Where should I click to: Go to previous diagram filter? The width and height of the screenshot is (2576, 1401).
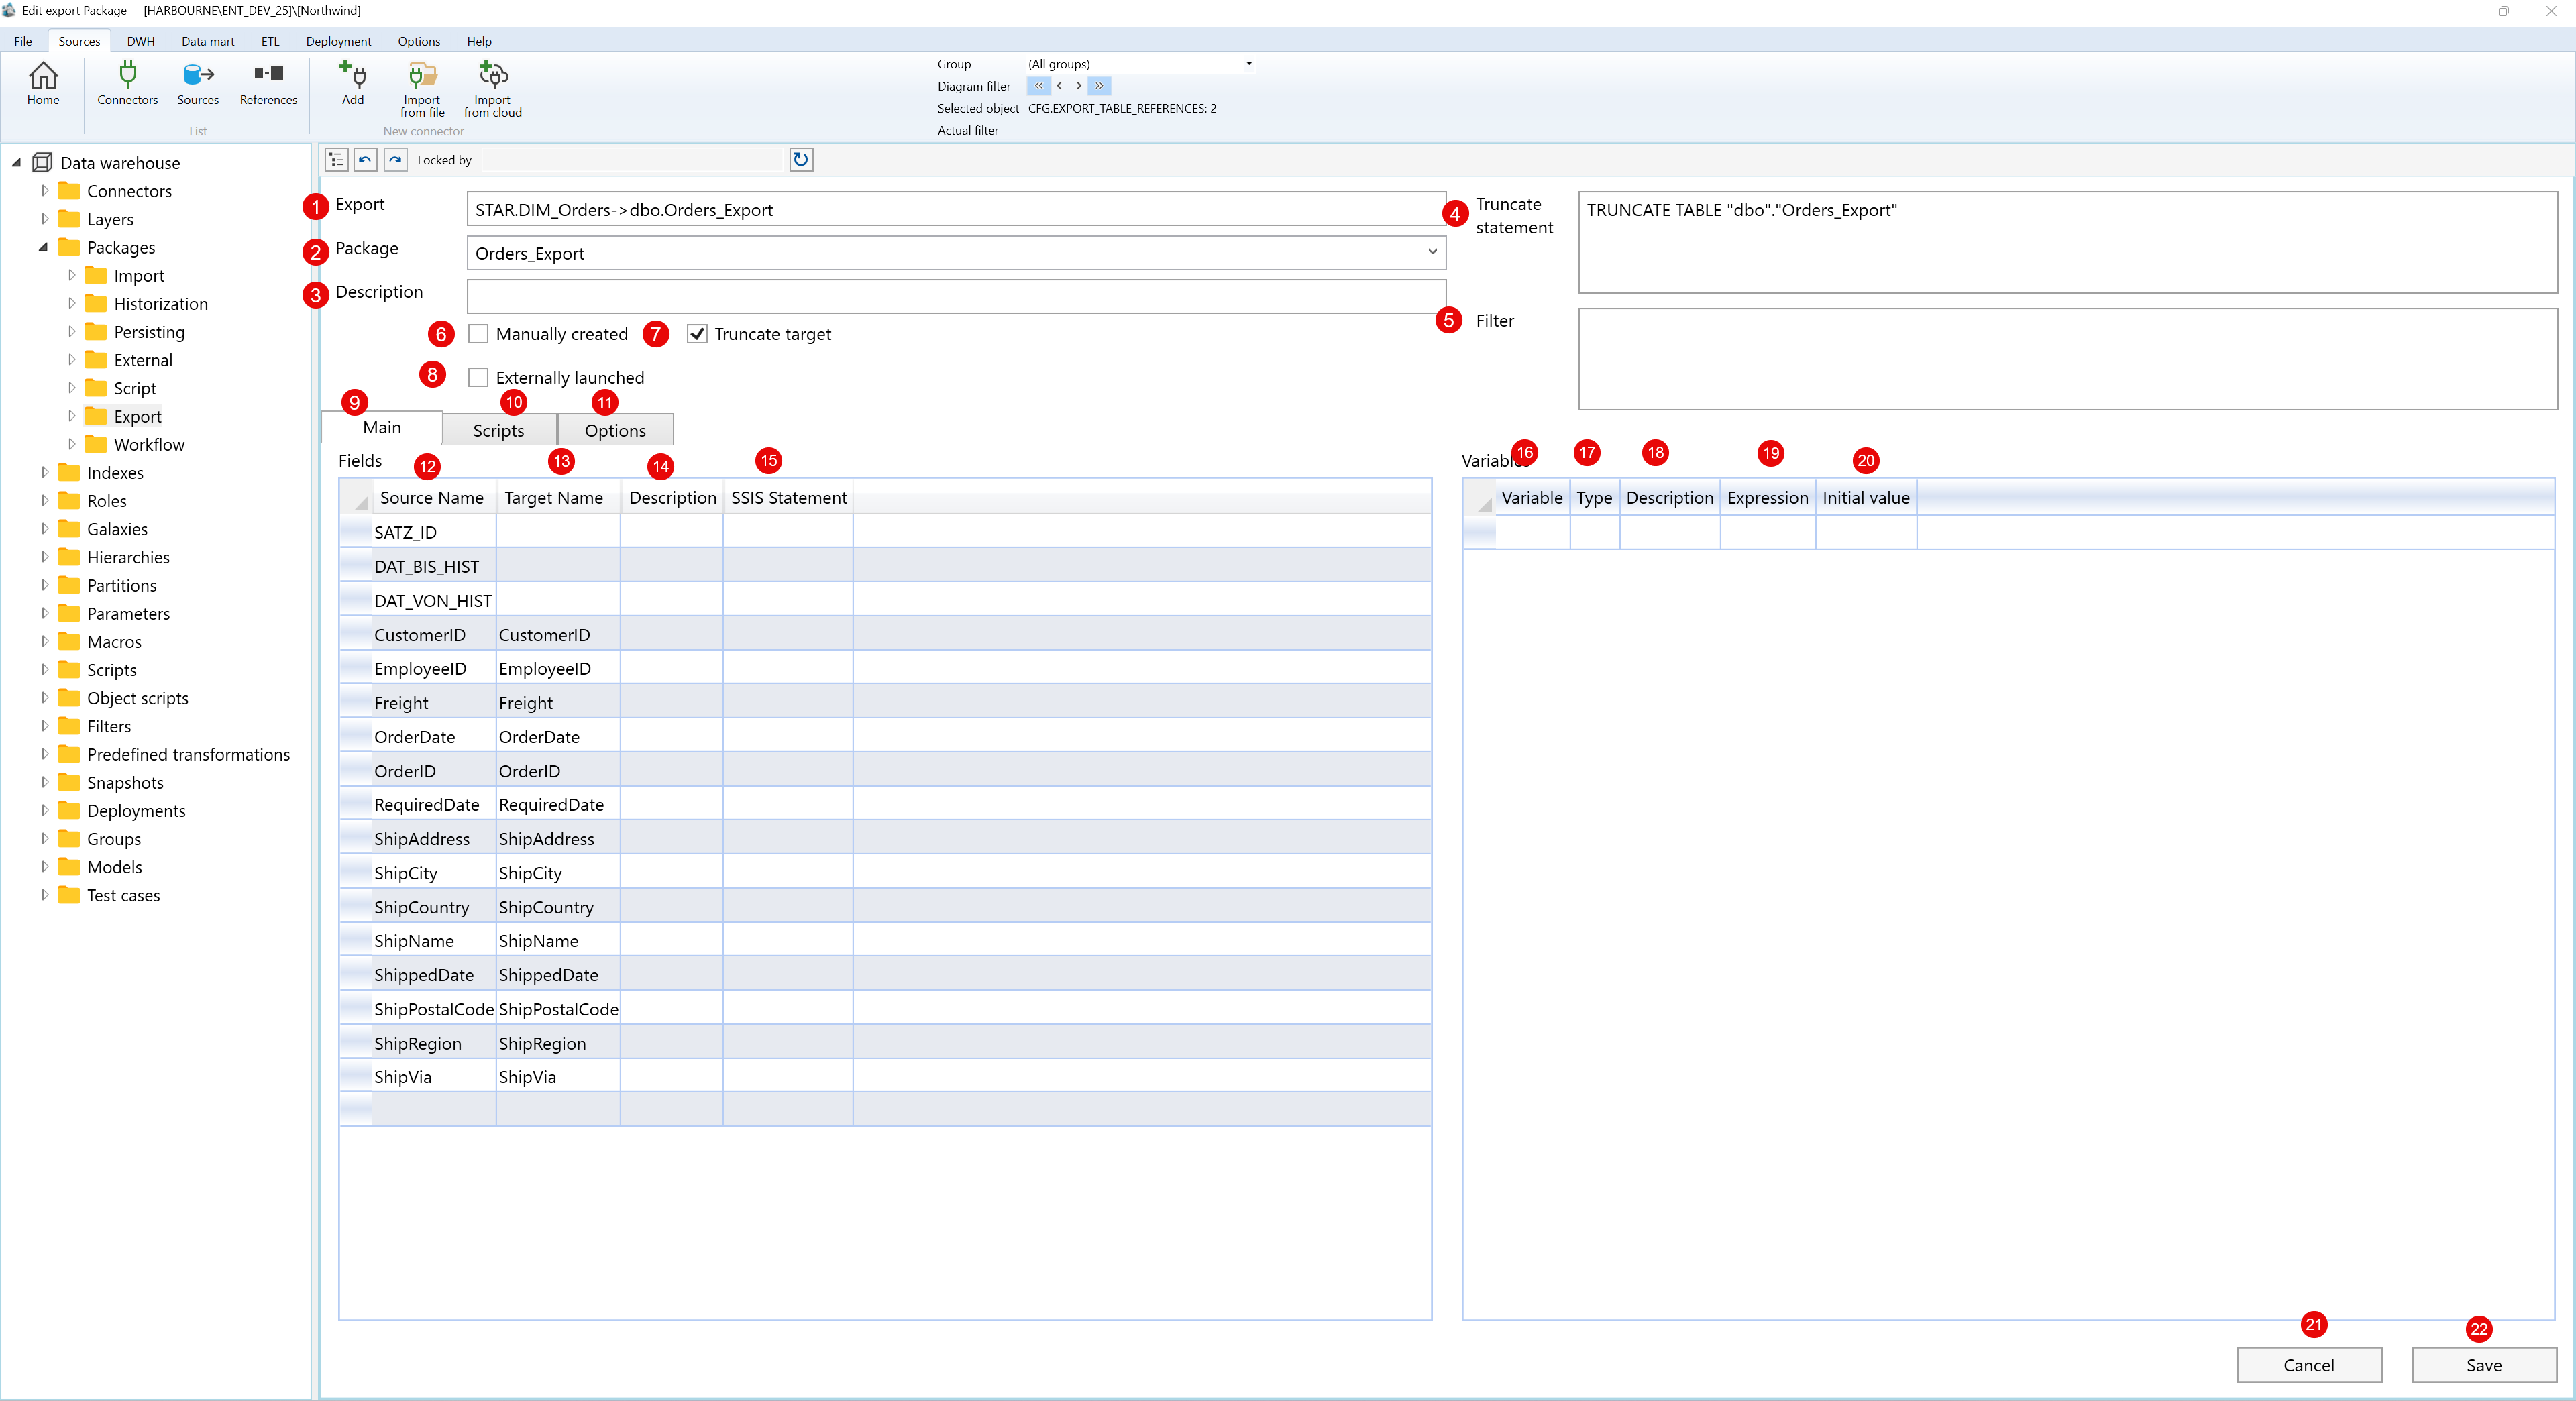pyautogui.click(x=1059, y=86)
